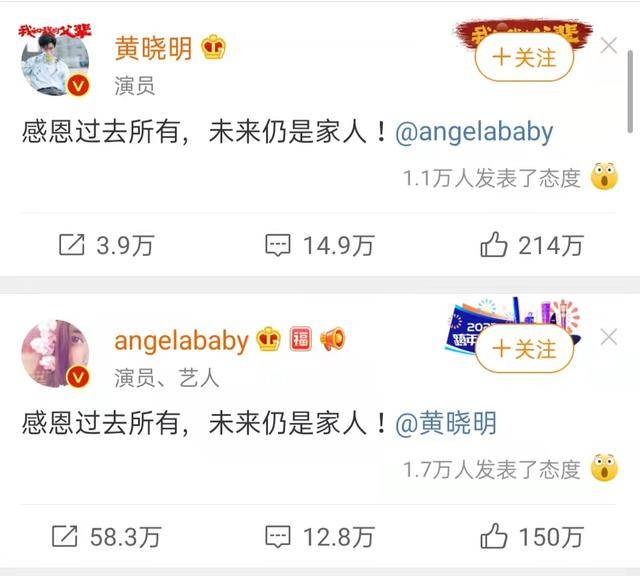Dismiss 黄晓明's post with the X
Viewport: 640px width, 576px height.
tap(609, 45)
